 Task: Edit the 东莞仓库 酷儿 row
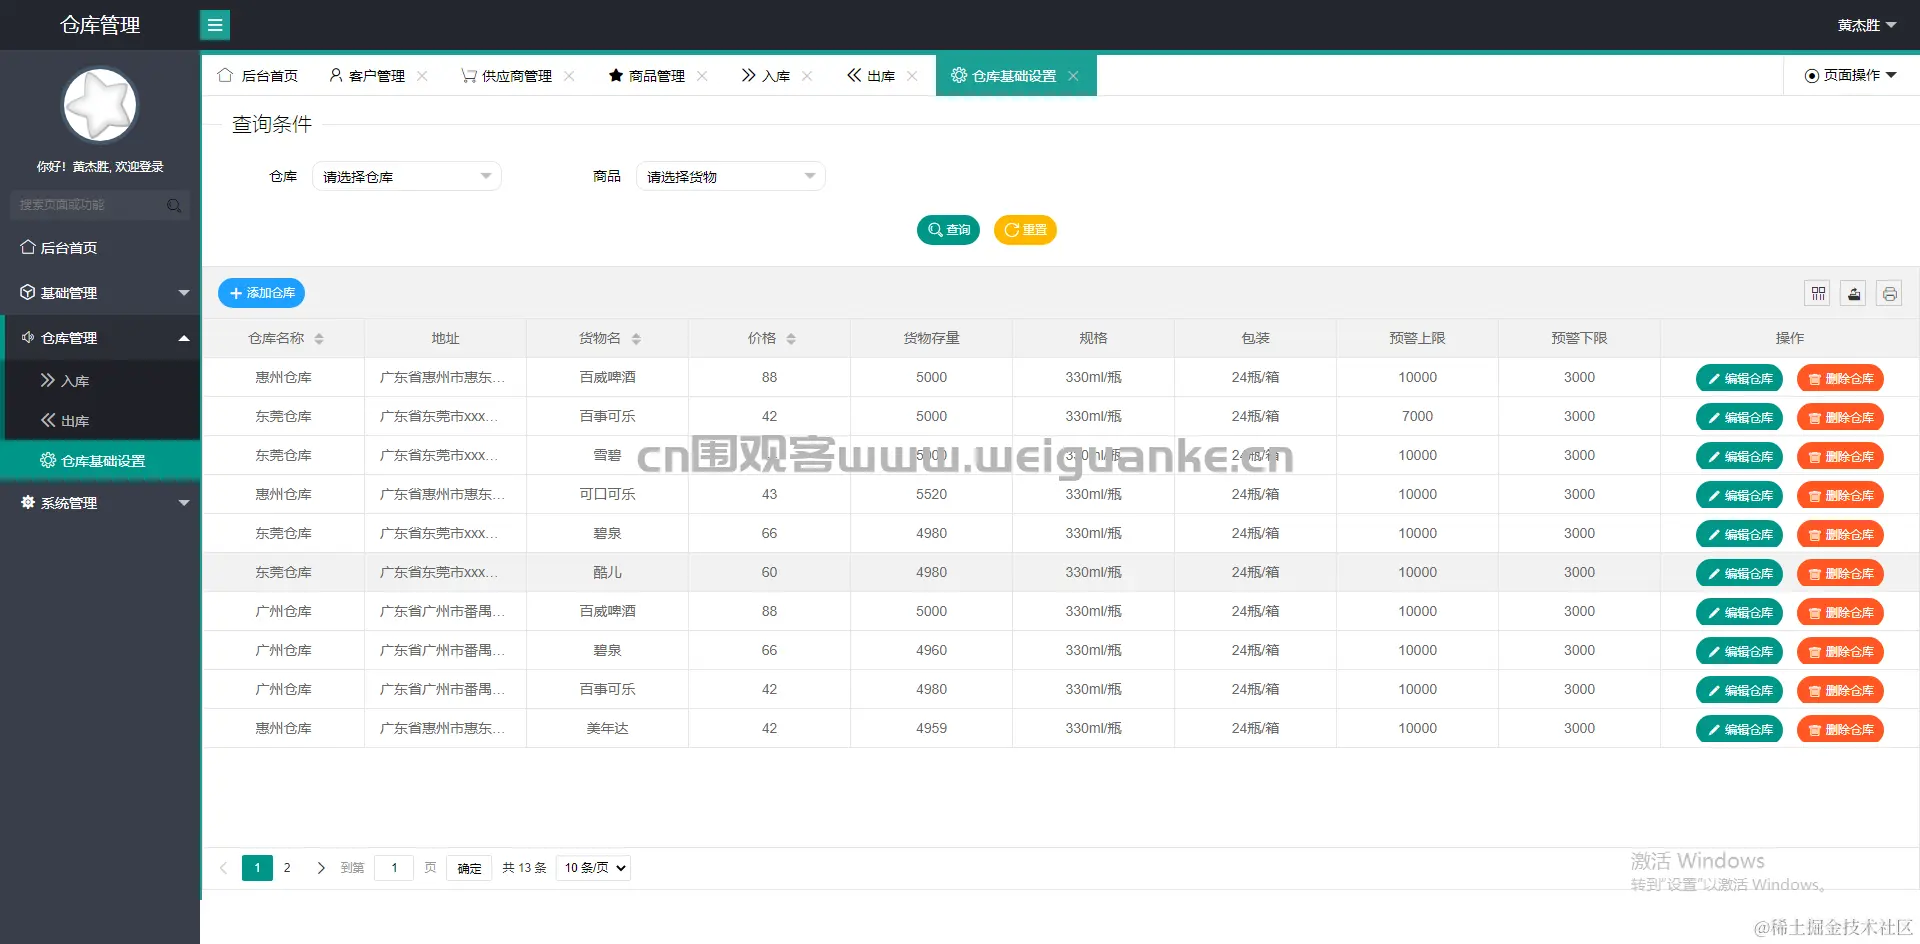[1739, 574]
